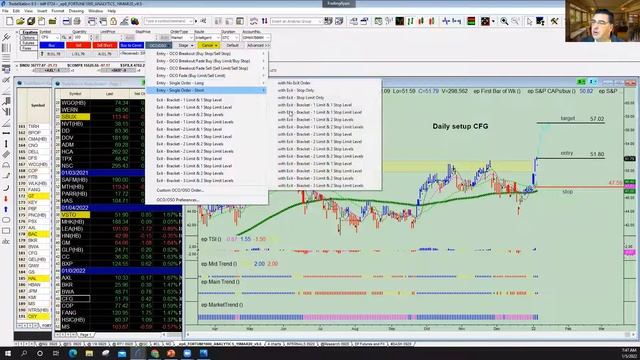Select Entry - Single Order - Long
This screenshot has height=360, width=640.
point(206,83)
